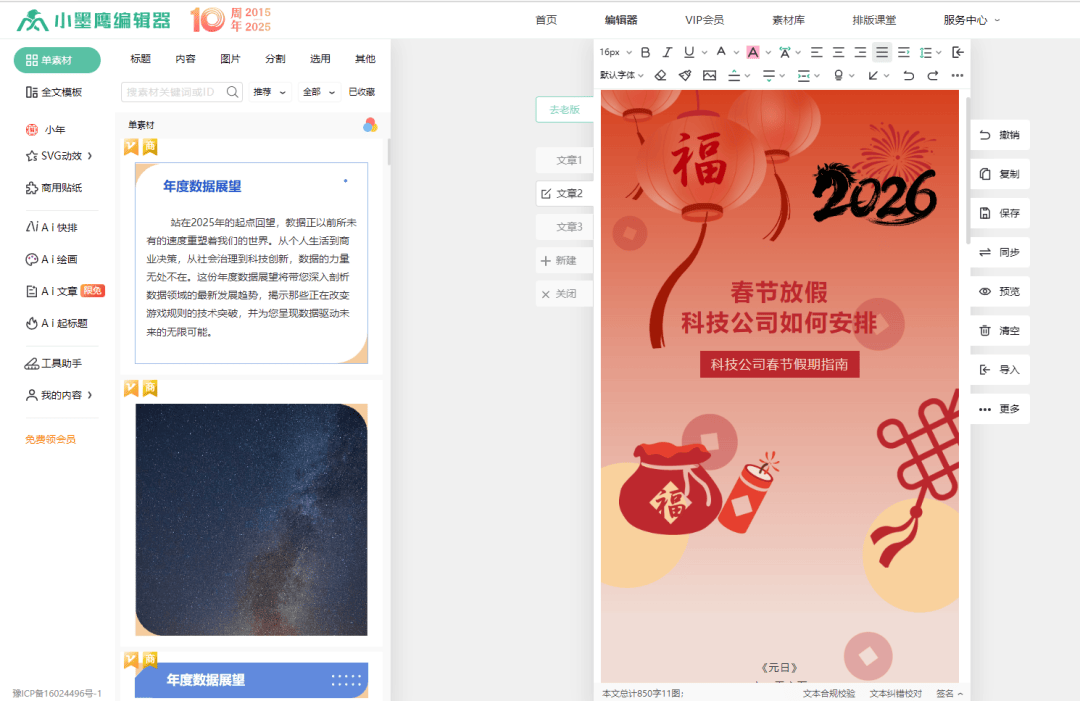Toggle underline formatting
This screenshot has width=1080, height=701.
pyautogui.click(x=689, y=52)
